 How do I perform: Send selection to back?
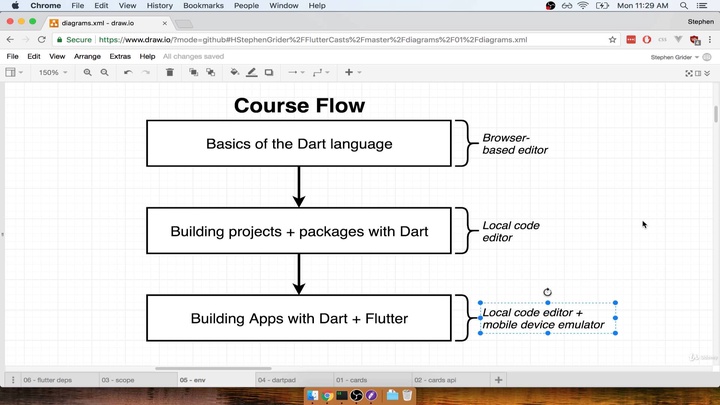coord(210,72)
